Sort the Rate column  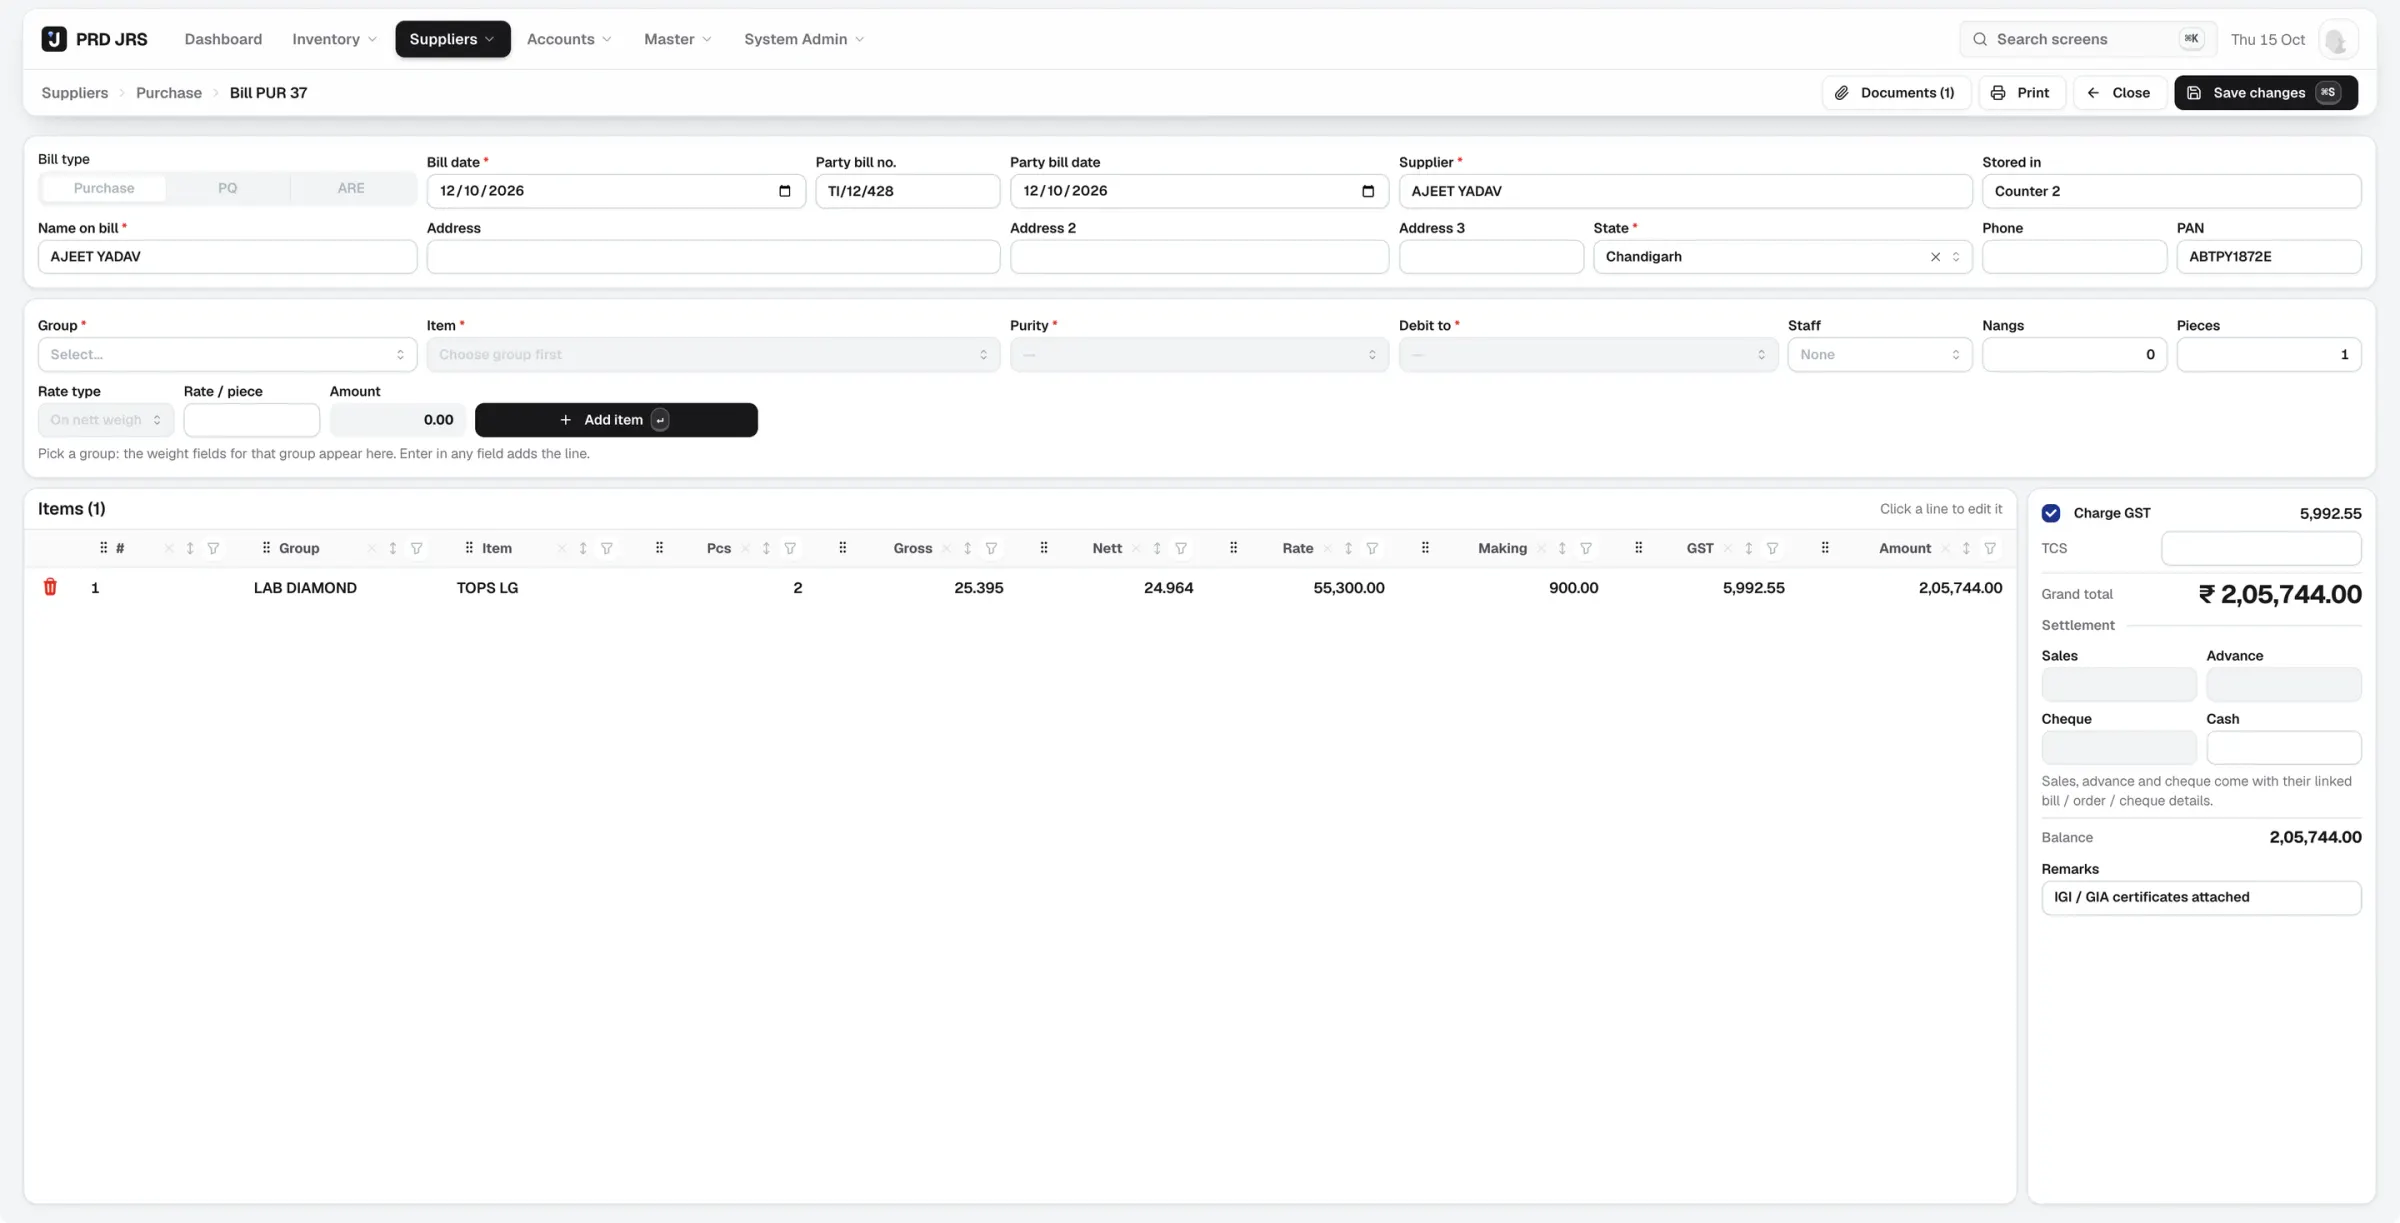coord(1348,548)
